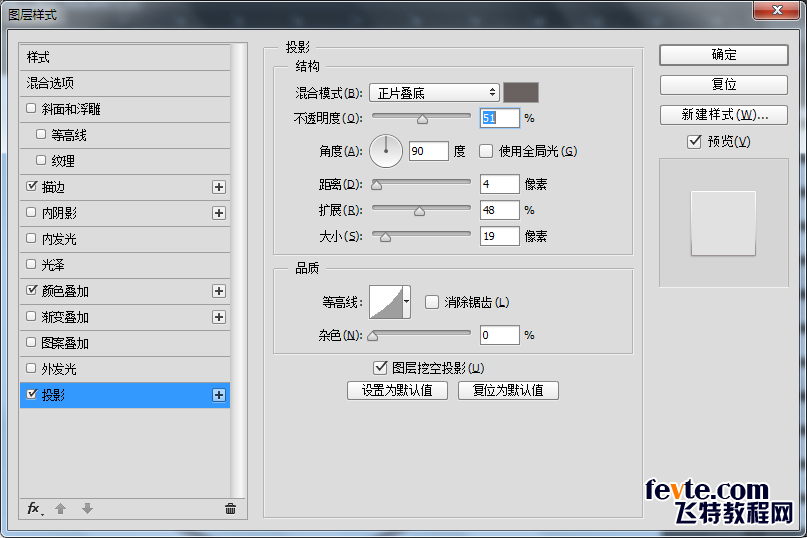Select 样式 in the left list

click(125, 57)
